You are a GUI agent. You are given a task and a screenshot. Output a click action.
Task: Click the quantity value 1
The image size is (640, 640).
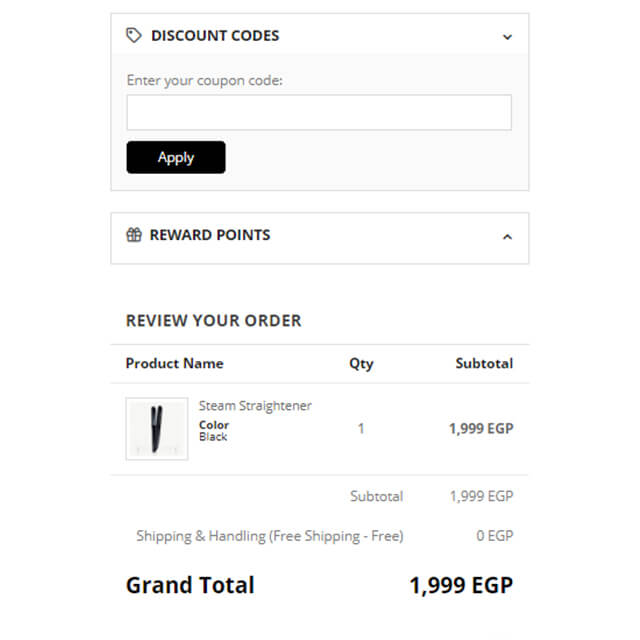361,428
